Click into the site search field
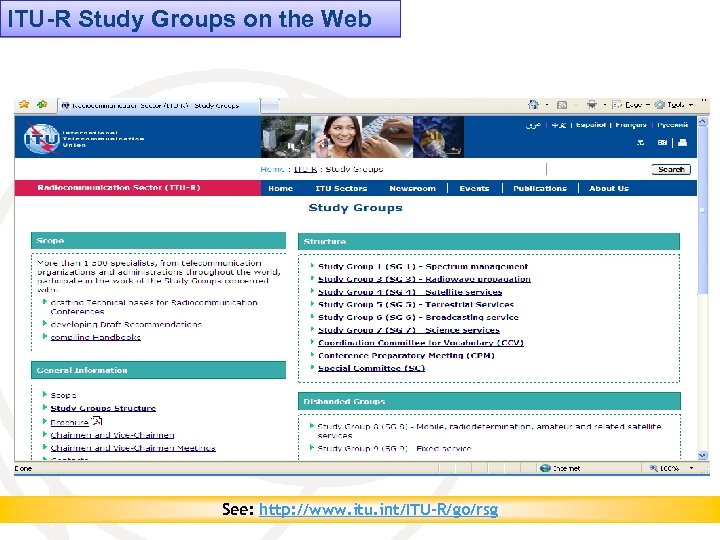The width and height of the screenshot is (720, 540). click(598, 169)
